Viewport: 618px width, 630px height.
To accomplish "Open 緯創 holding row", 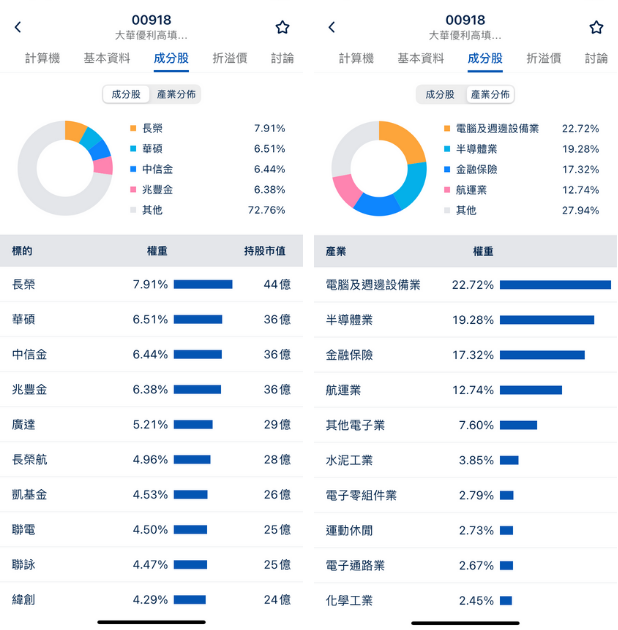I will tap(151, 599).
